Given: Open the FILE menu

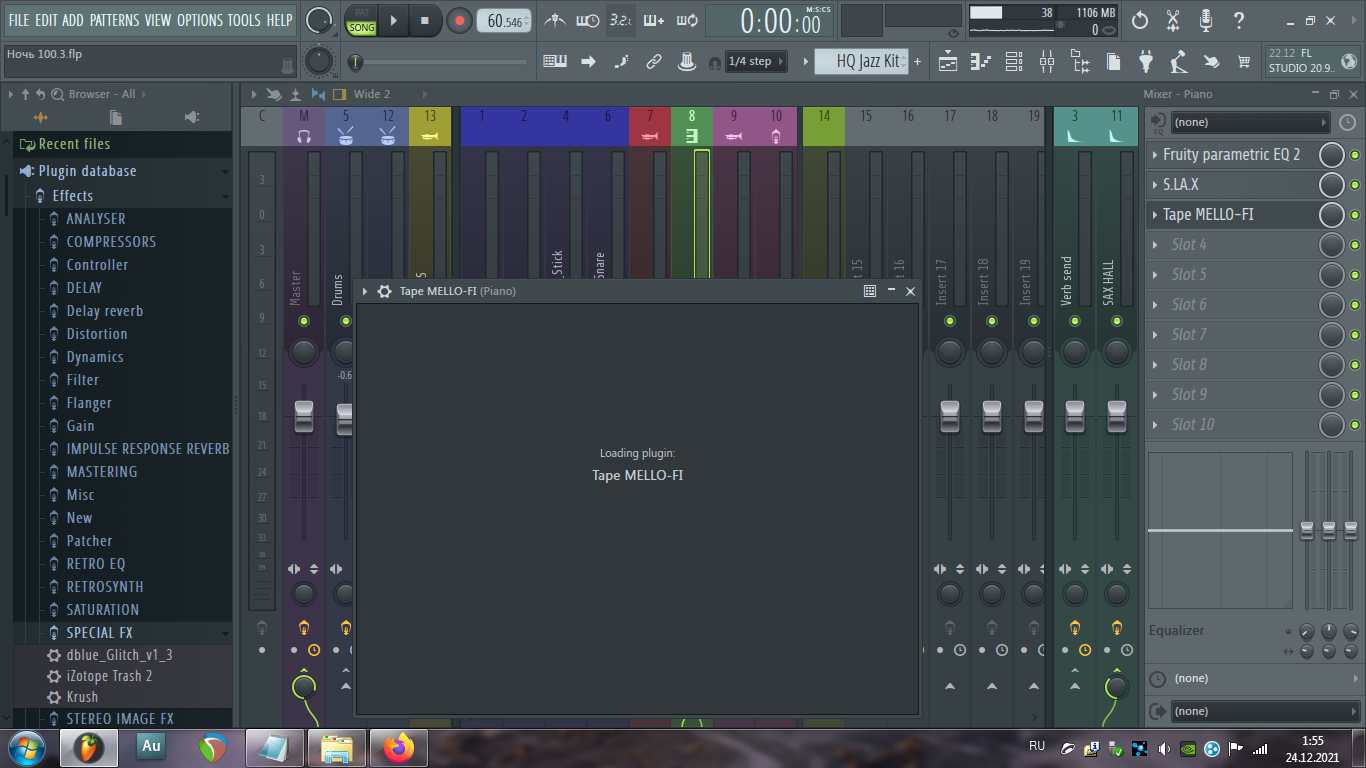Looking at the screenshot, I should click(x=19, y=20).
